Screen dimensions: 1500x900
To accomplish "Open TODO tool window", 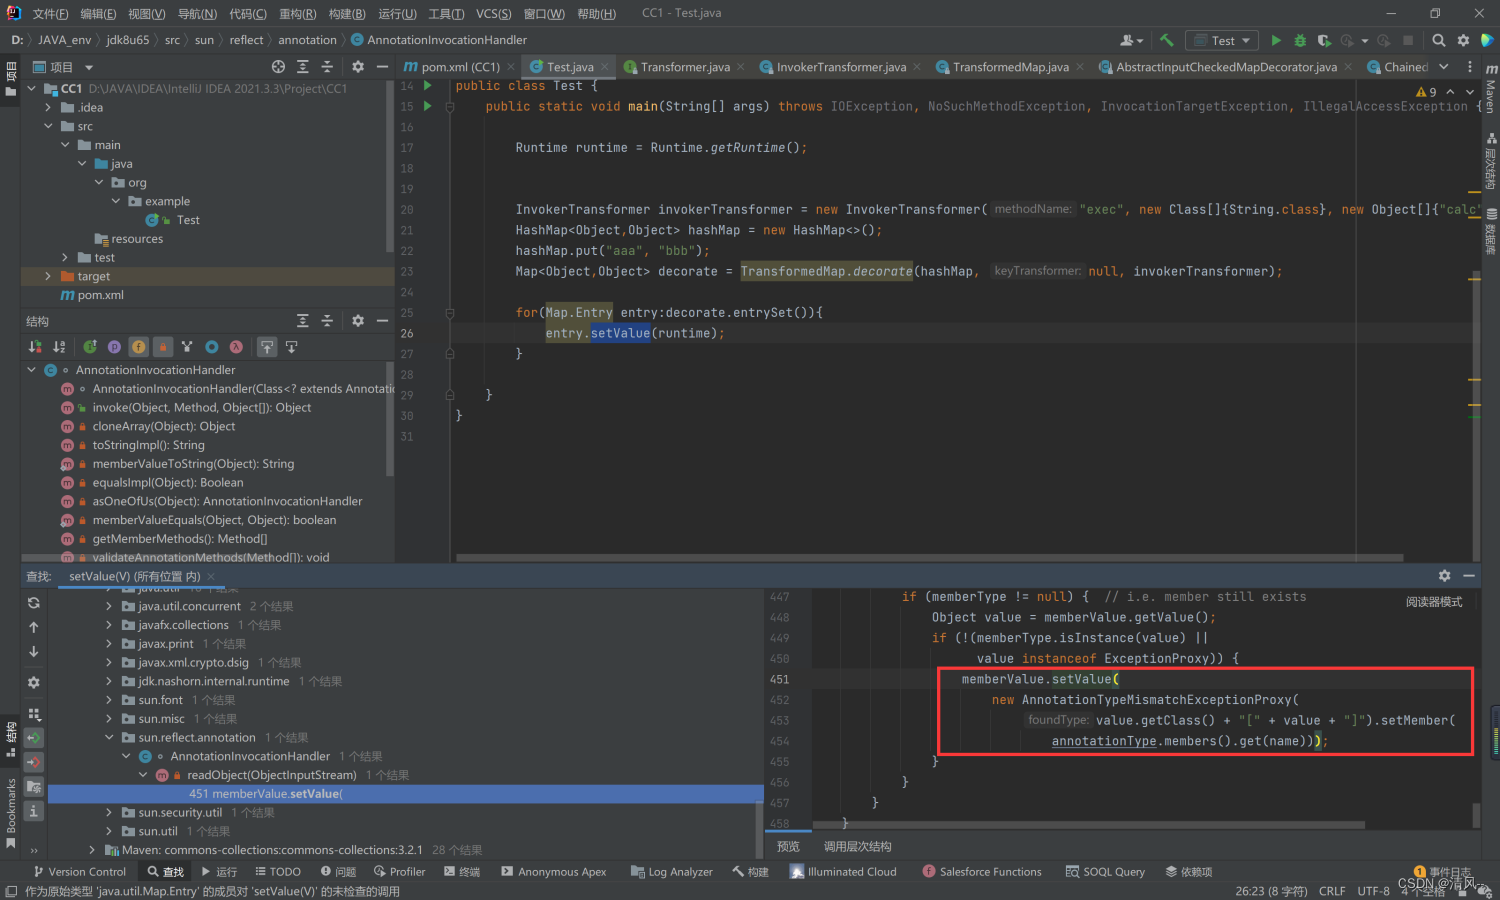I will pyautogui.click(x=278, y=872).
